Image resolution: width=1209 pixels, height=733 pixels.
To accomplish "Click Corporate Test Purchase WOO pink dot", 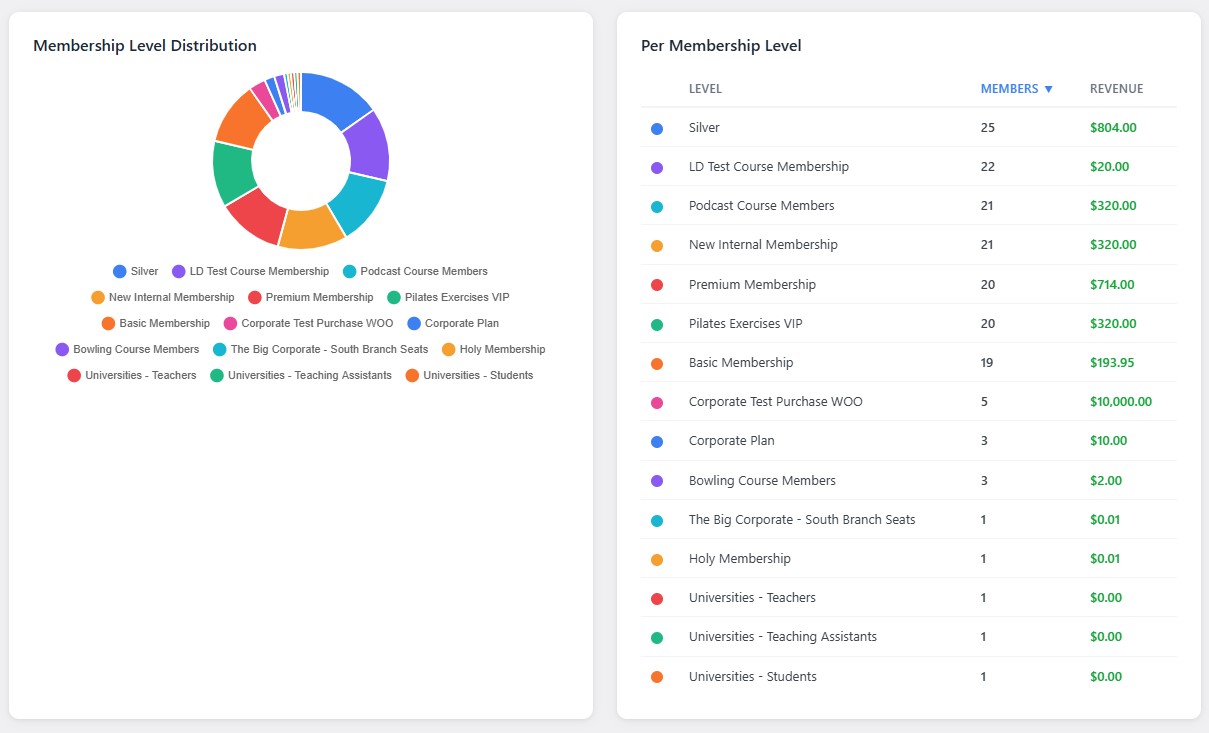I will [657, 403].
